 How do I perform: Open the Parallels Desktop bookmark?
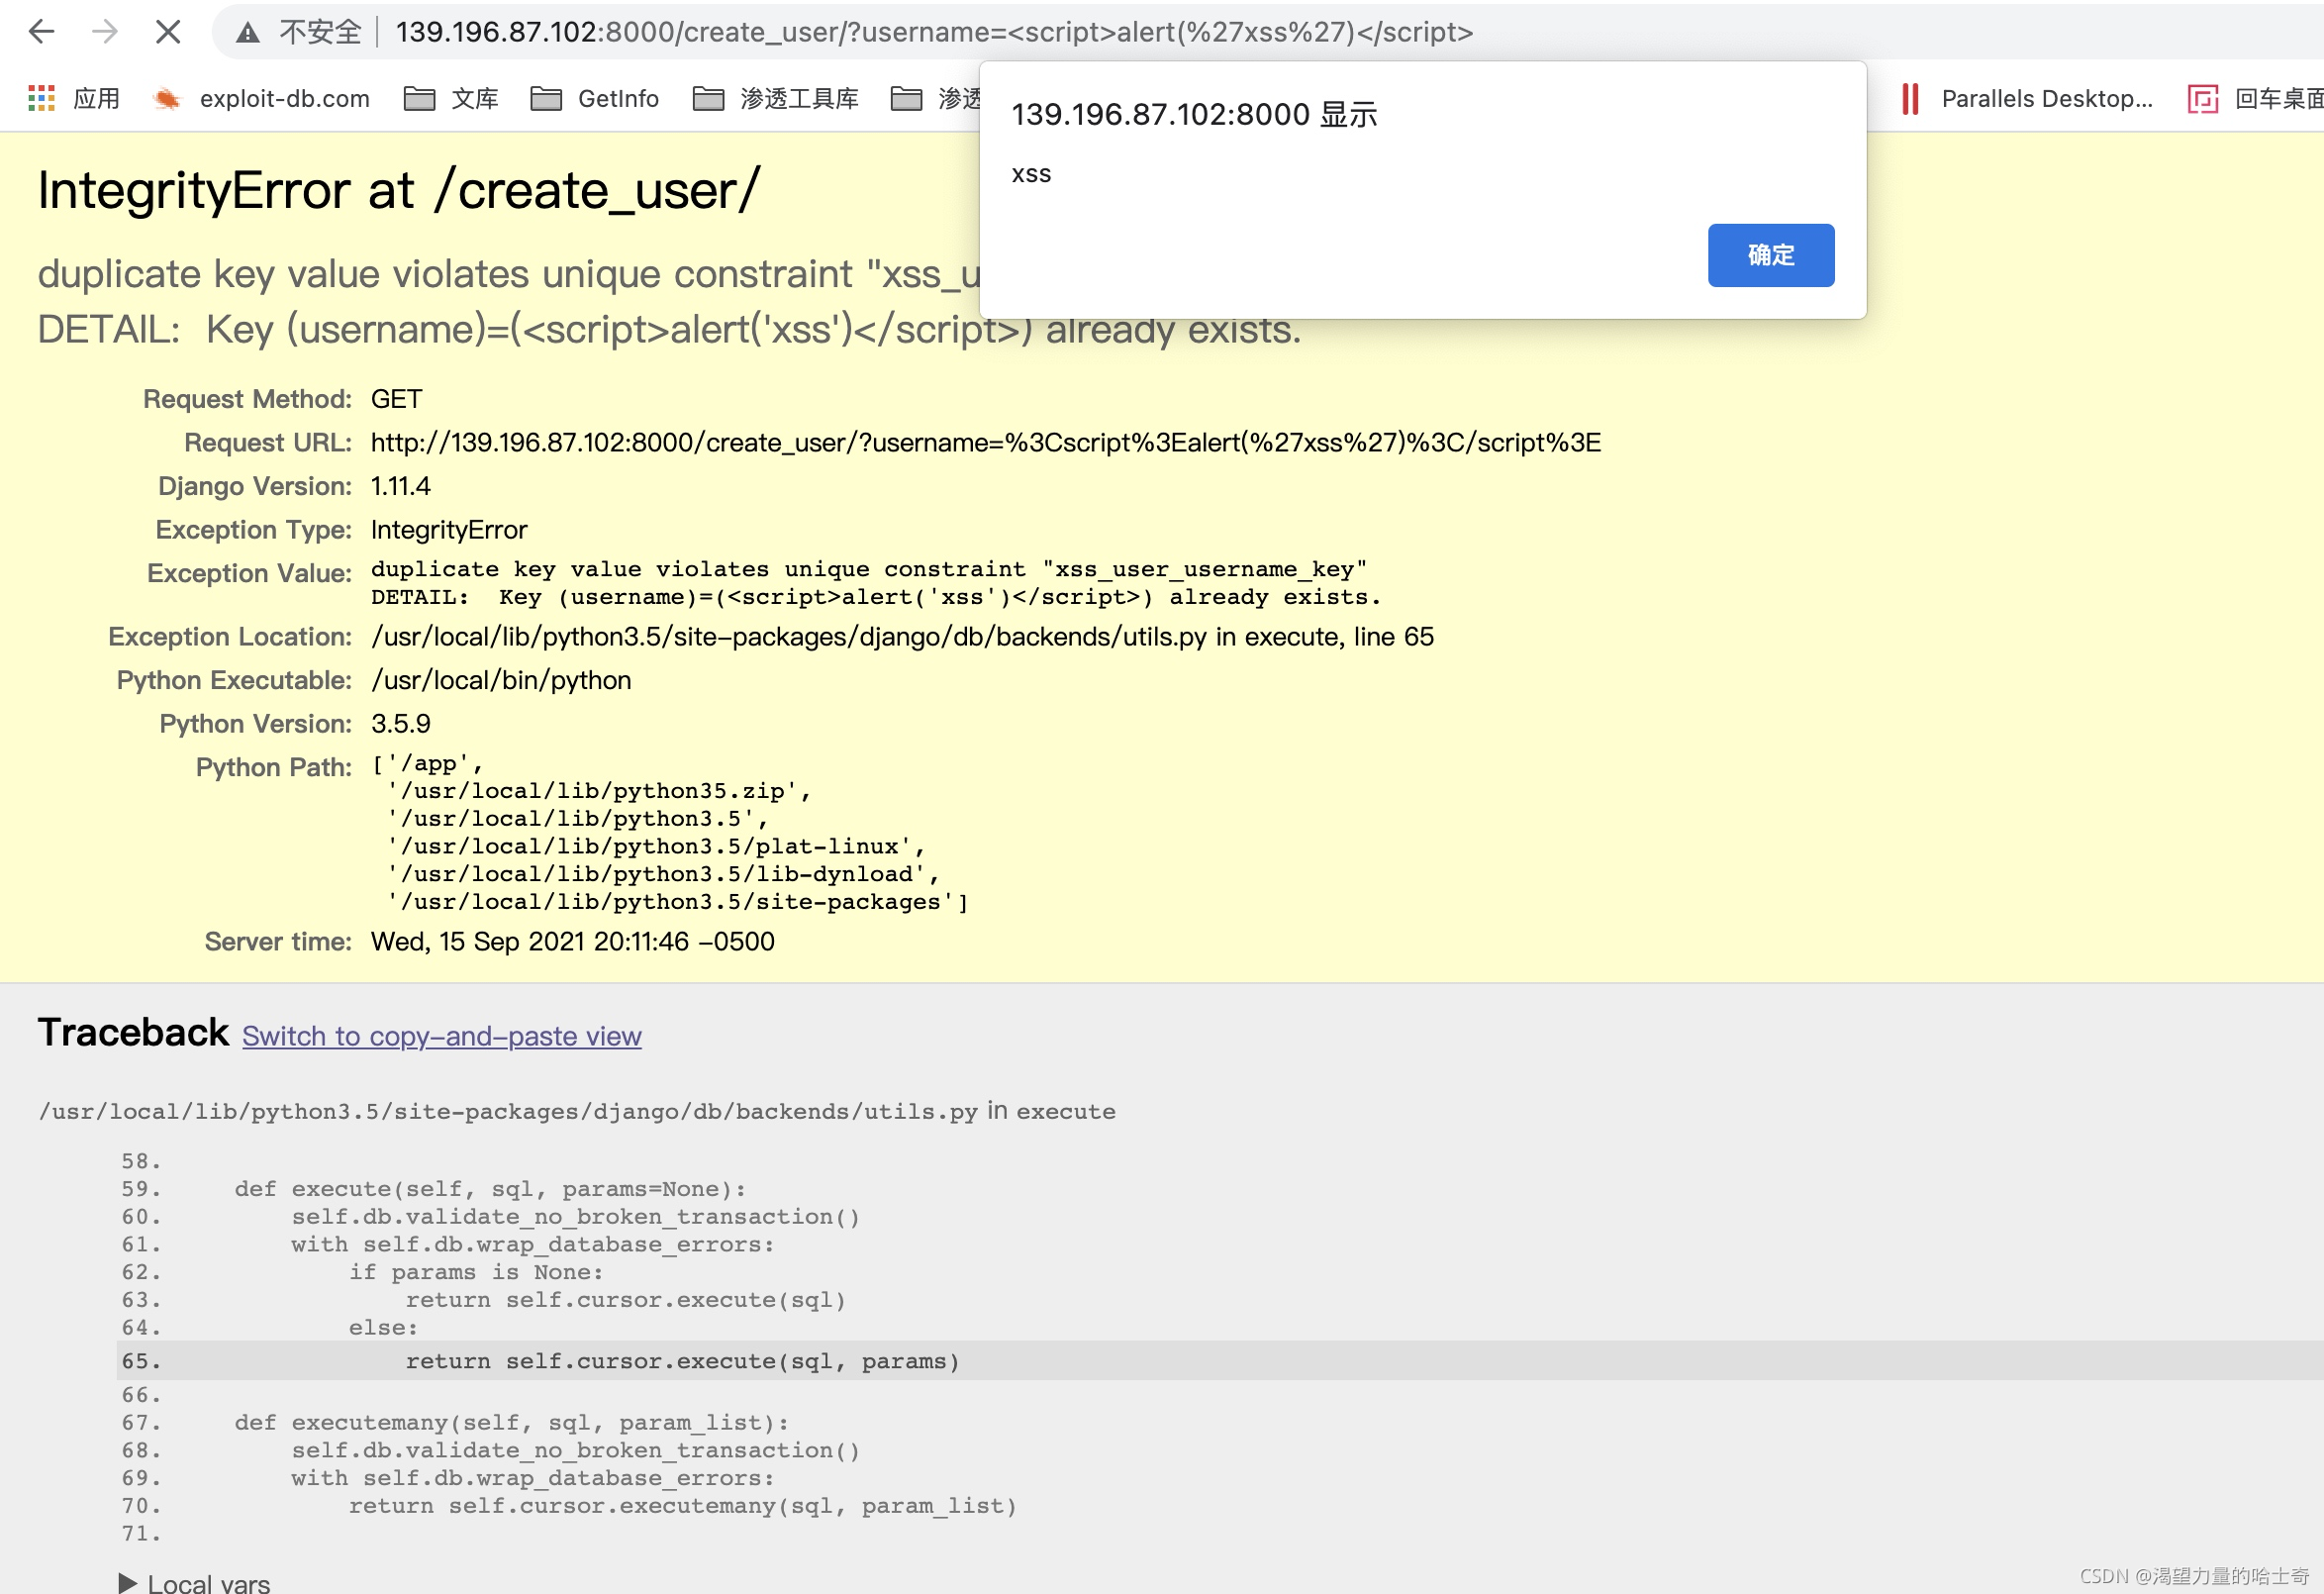[2027, 98]
